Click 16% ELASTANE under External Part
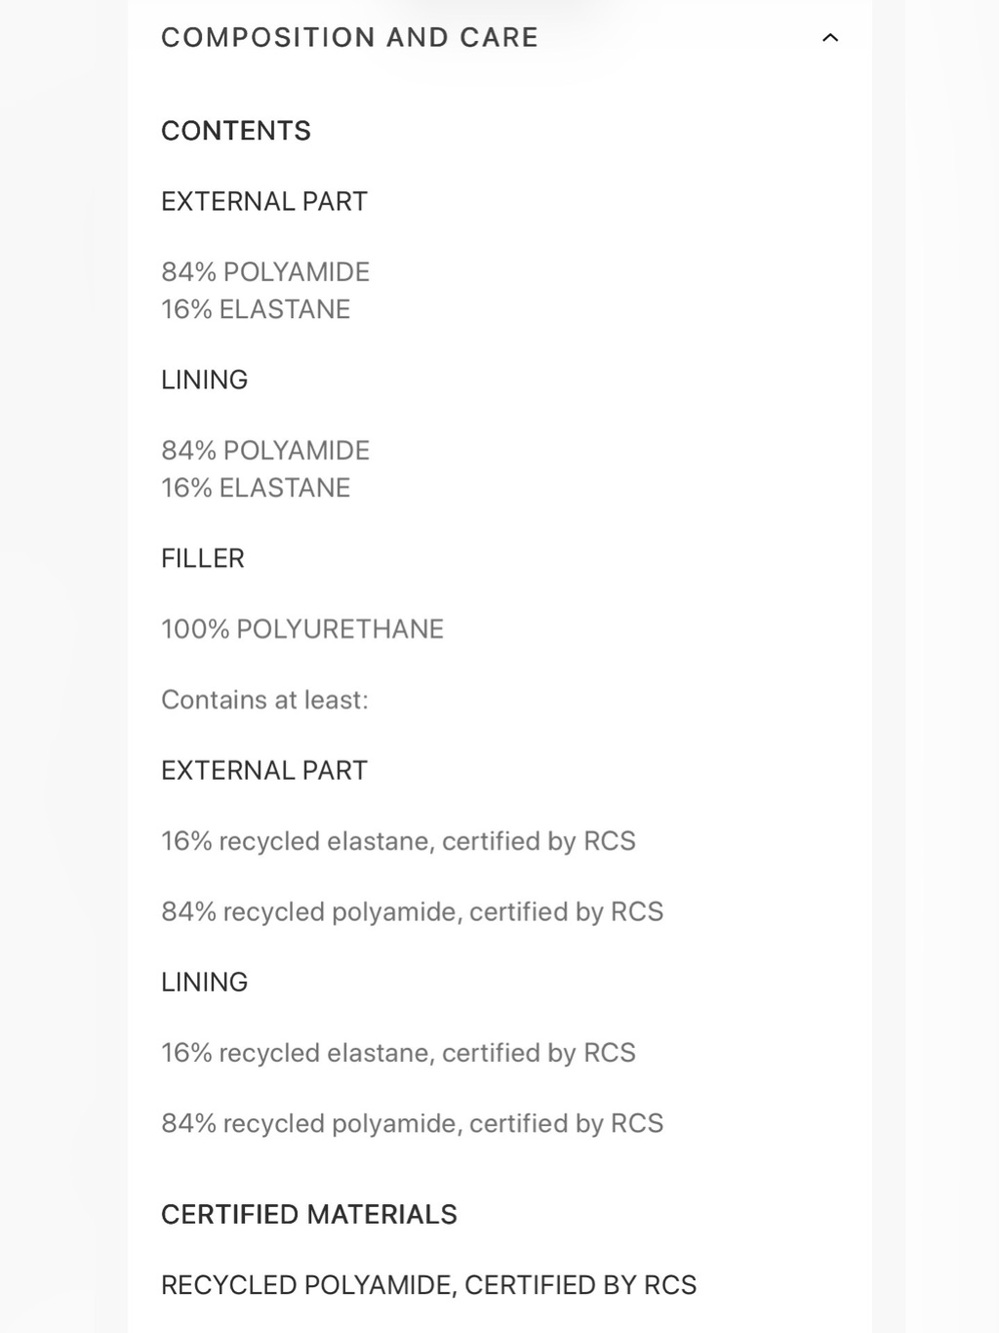The height and width of the screenshot is (1333, 999). point(255,310)
